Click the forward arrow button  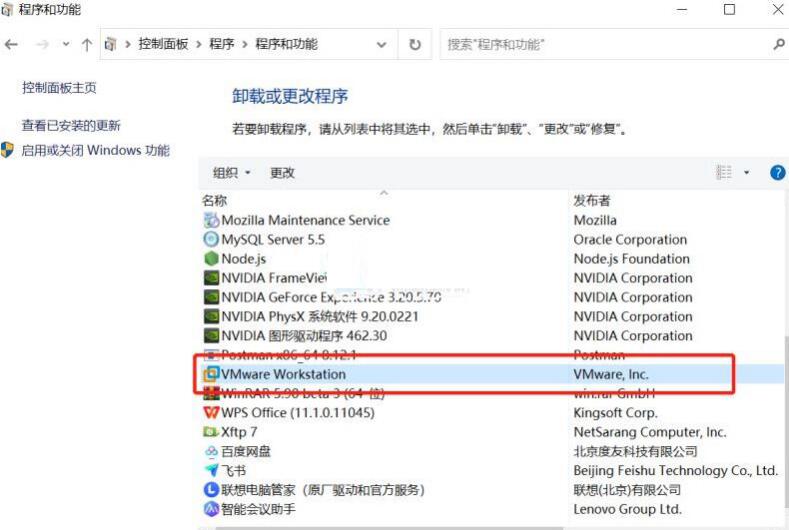pos(42,45)
